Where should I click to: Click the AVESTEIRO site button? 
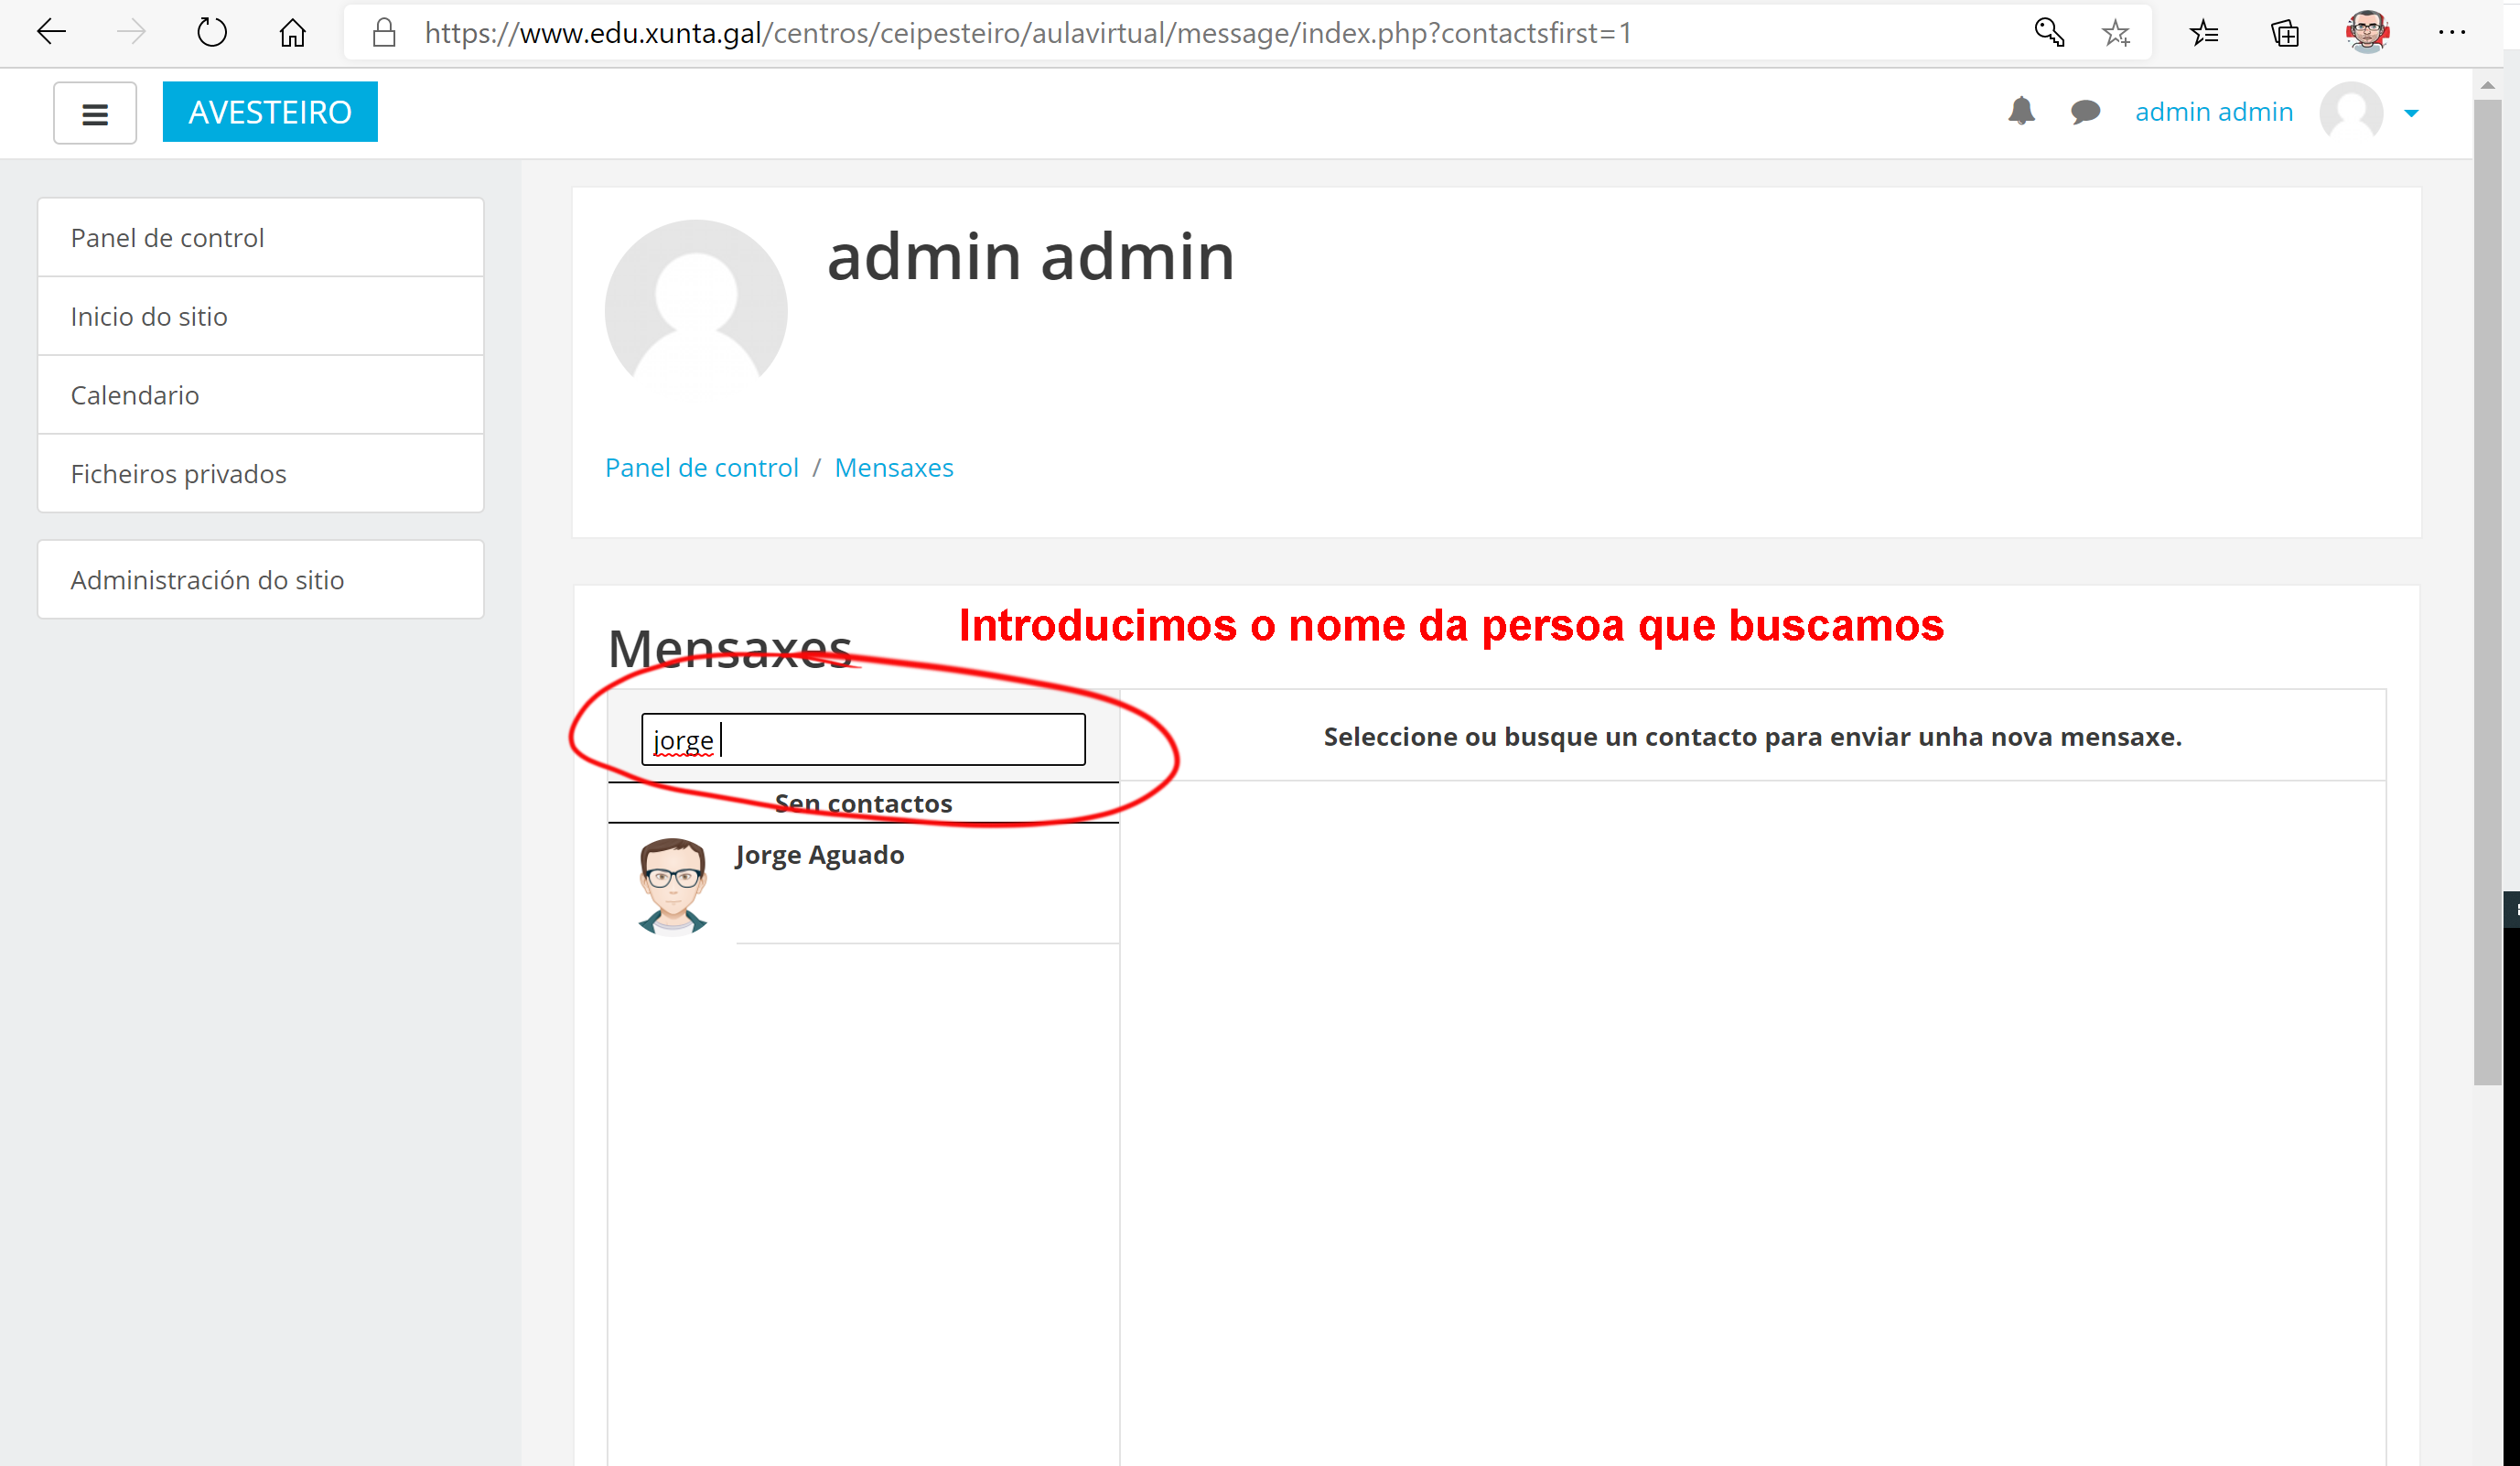click(x=270, y=112)
